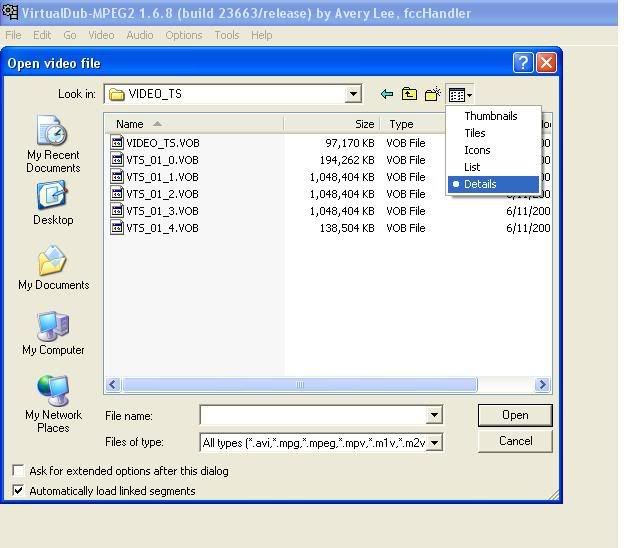Click the VTS_01_2.VOB file icon
Screen dimensions: 640x548
117,194
